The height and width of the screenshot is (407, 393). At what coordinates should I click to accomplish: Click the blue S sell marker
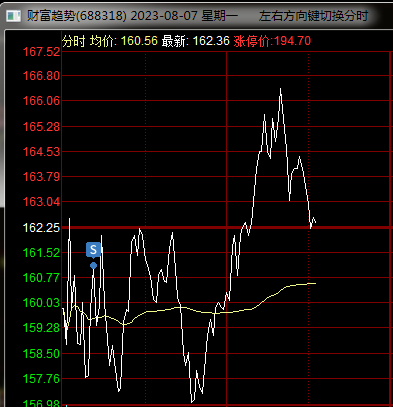pos(93,250)
